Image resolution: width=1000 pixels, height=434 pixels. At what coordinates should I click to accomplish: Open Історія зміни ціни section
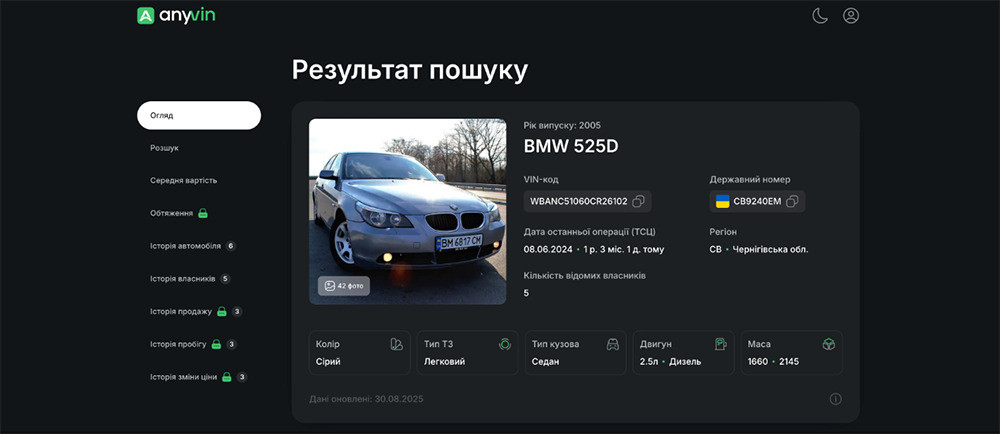(x=184, y=377)
